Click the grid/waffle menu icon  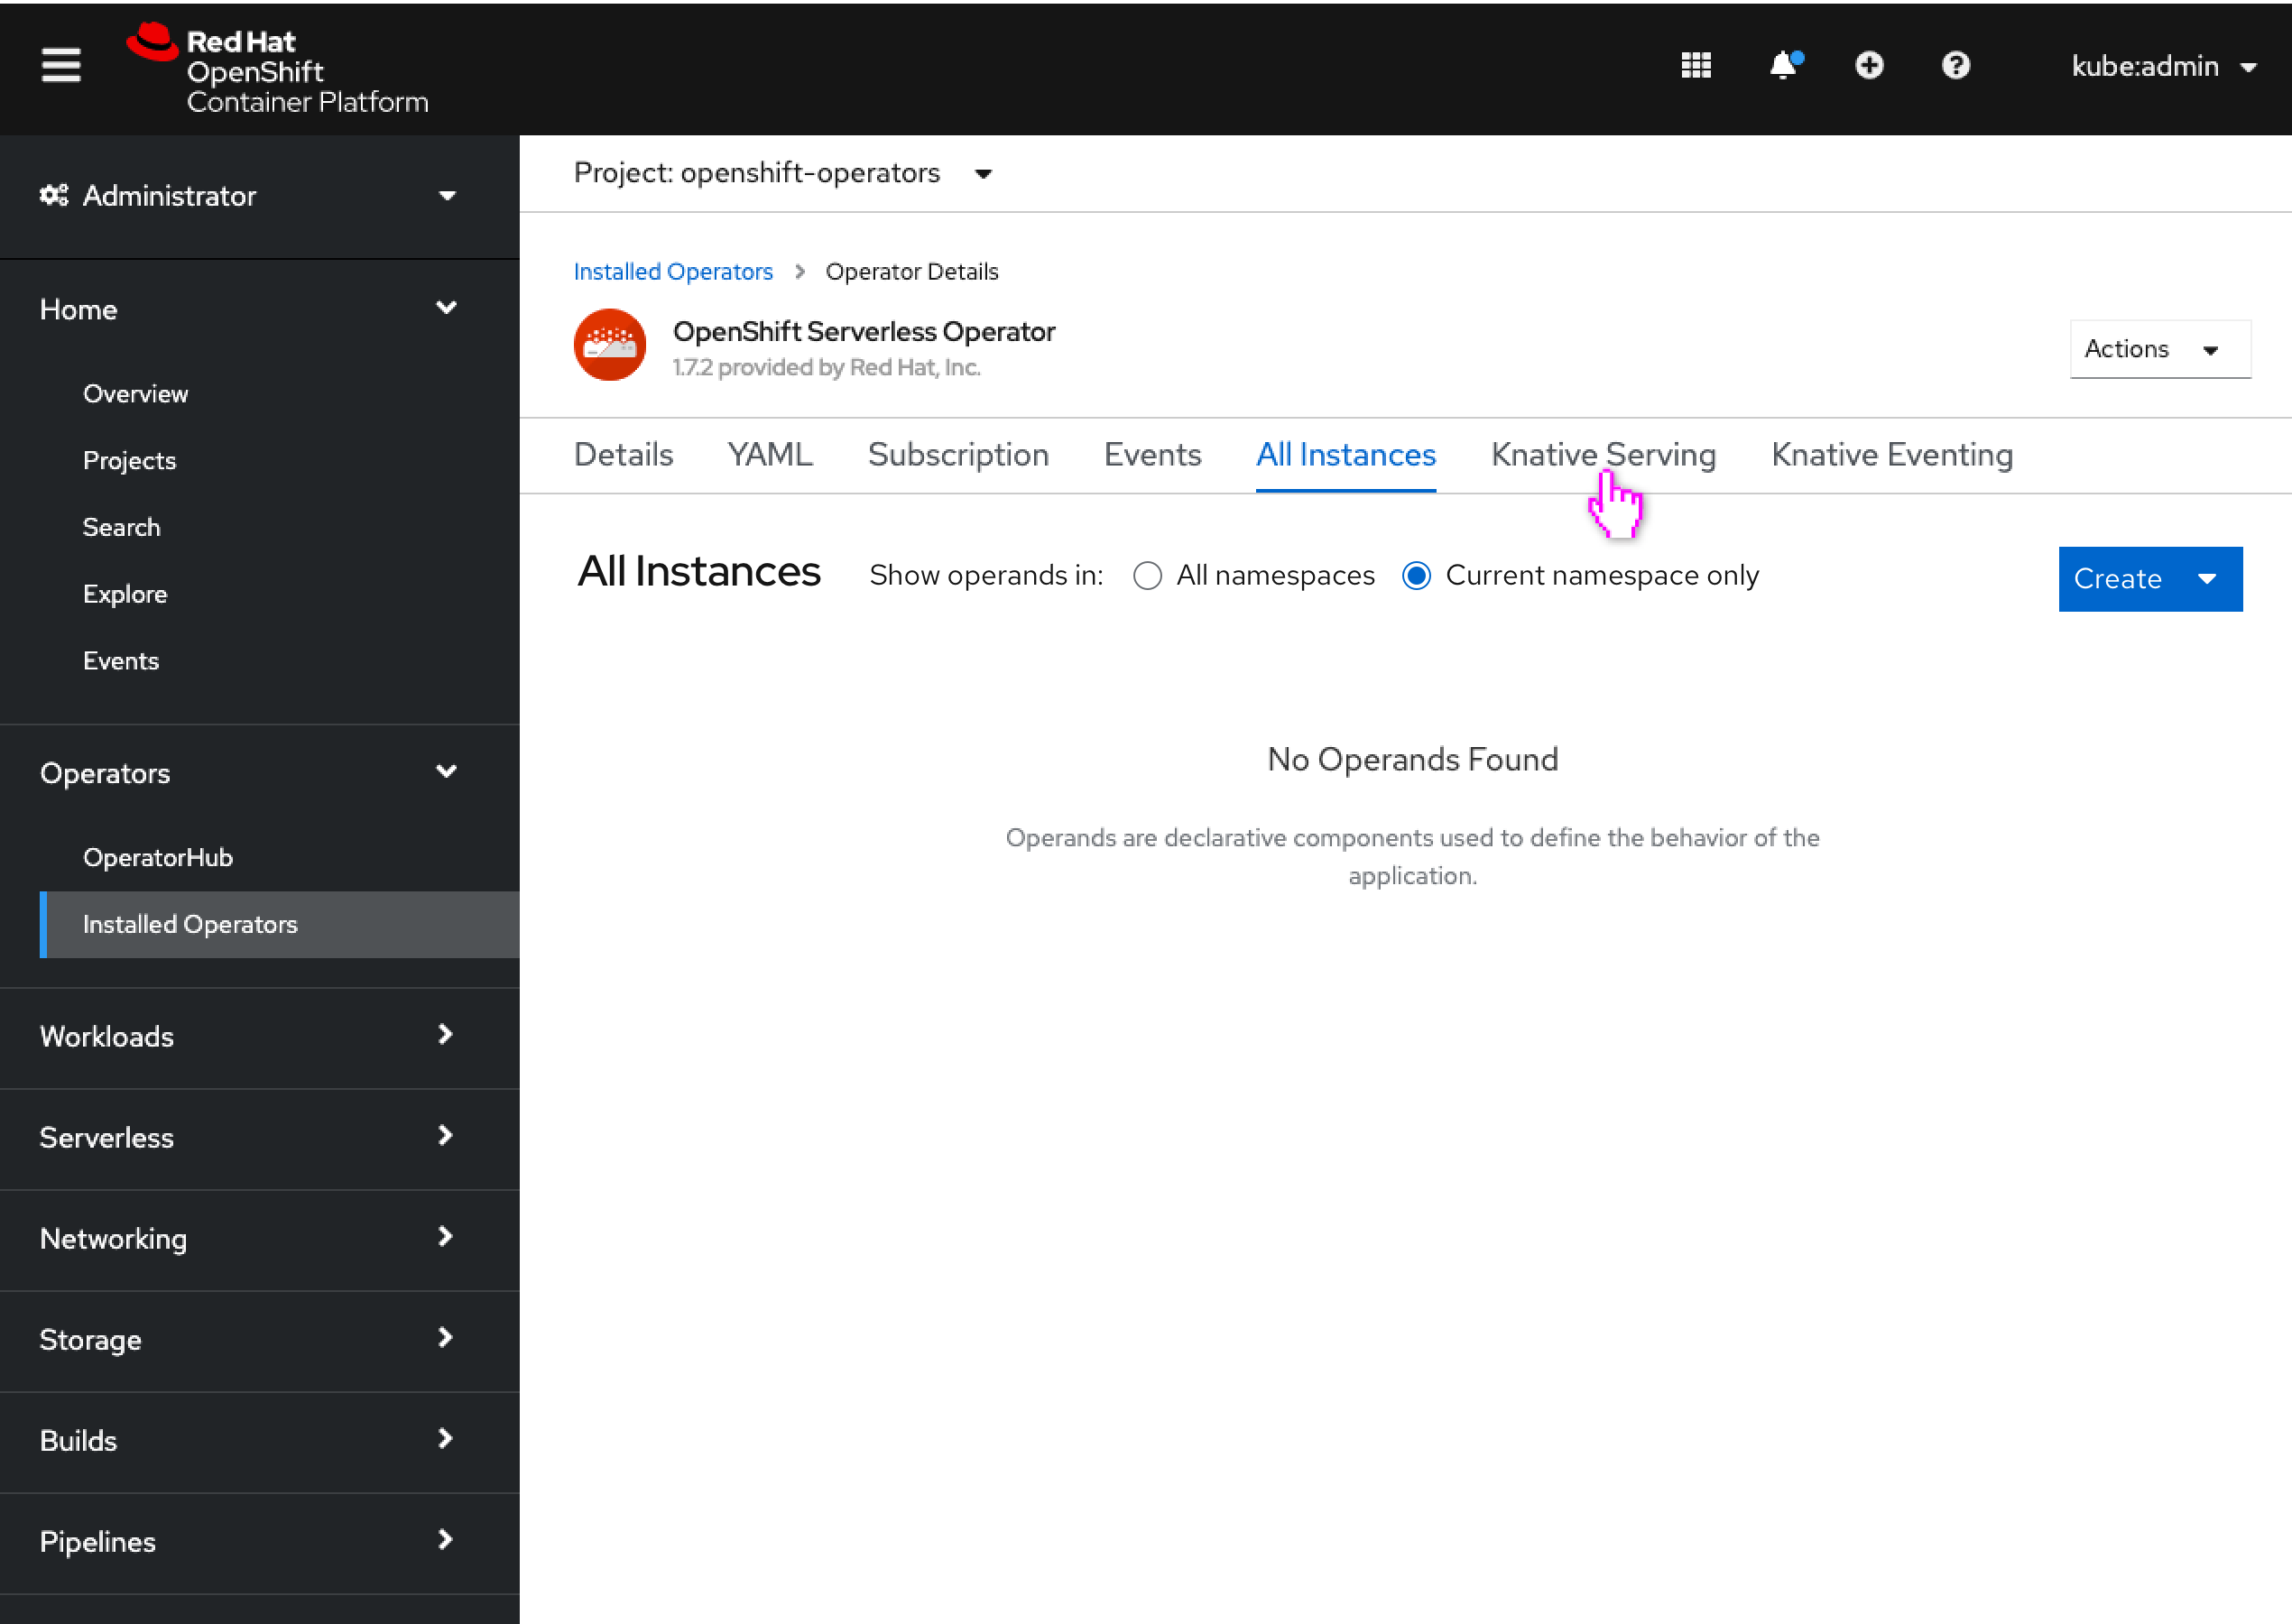(x=1696, y=65)
